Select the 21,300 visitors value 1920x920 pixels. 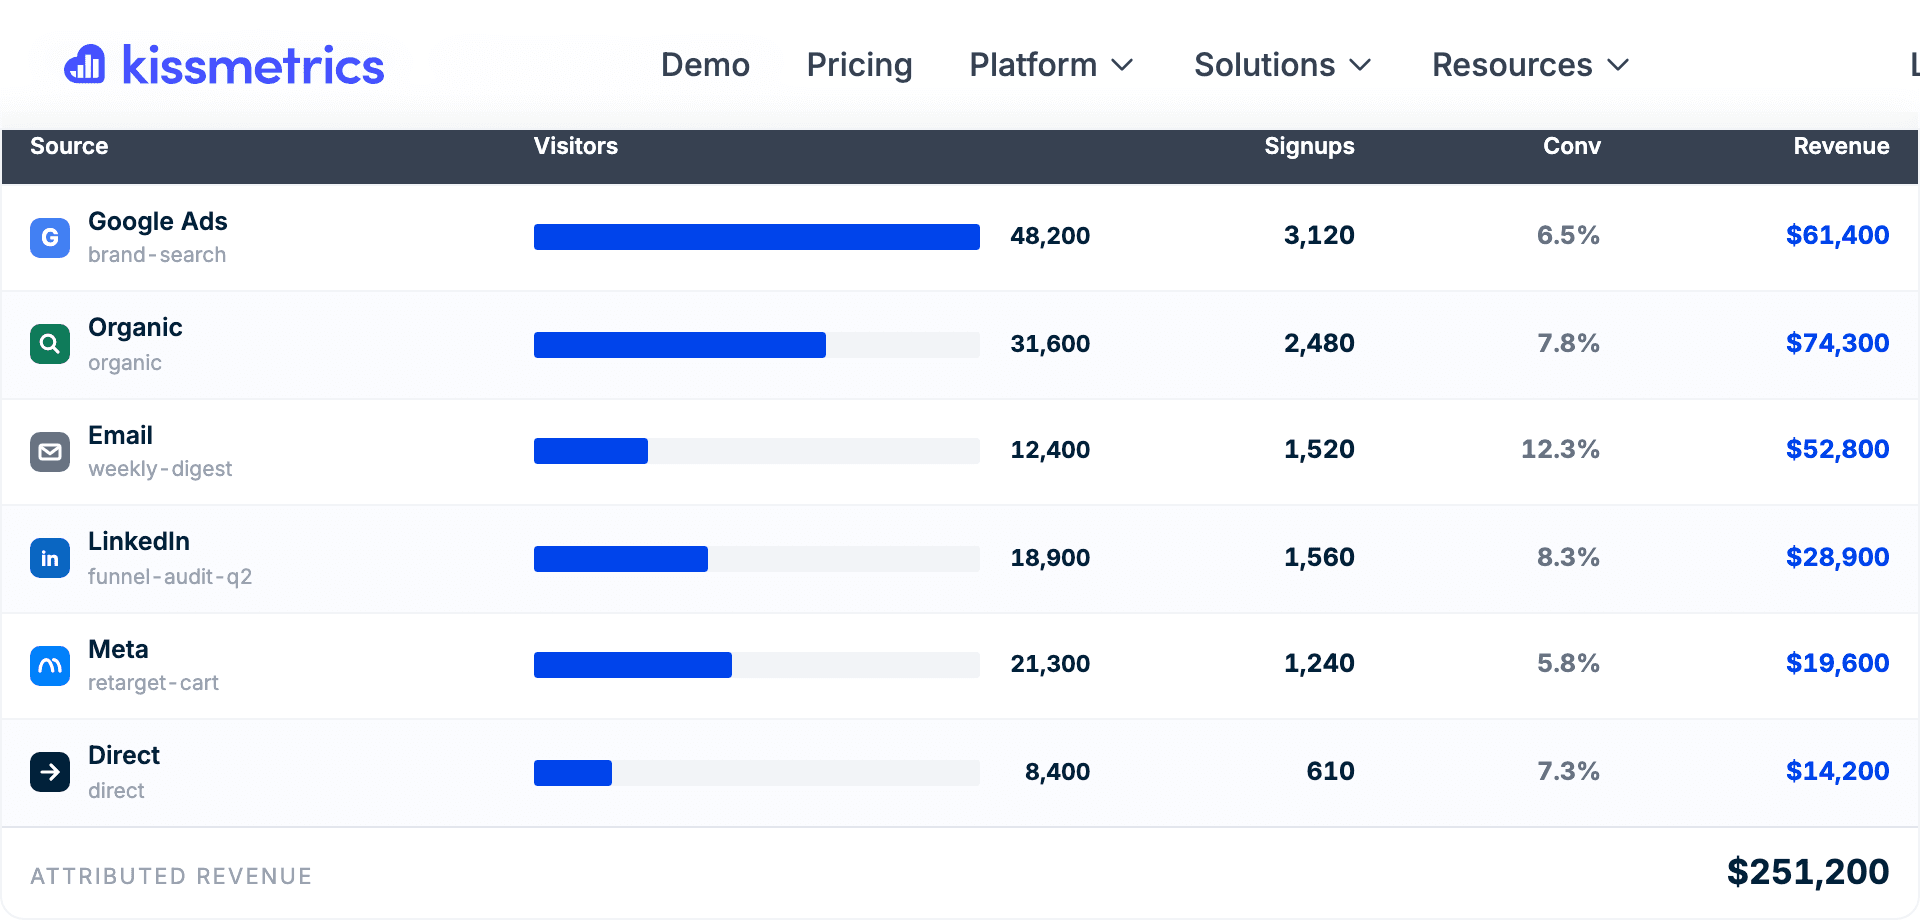click(x=1050, y=664)
